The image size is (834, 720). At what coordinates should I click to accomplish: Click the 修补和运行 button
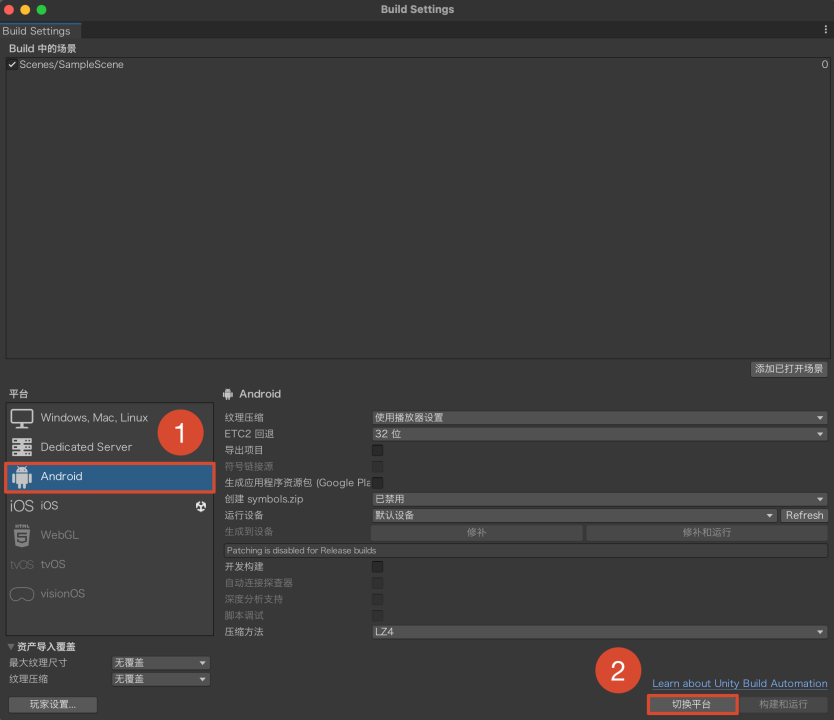[706, 532]
